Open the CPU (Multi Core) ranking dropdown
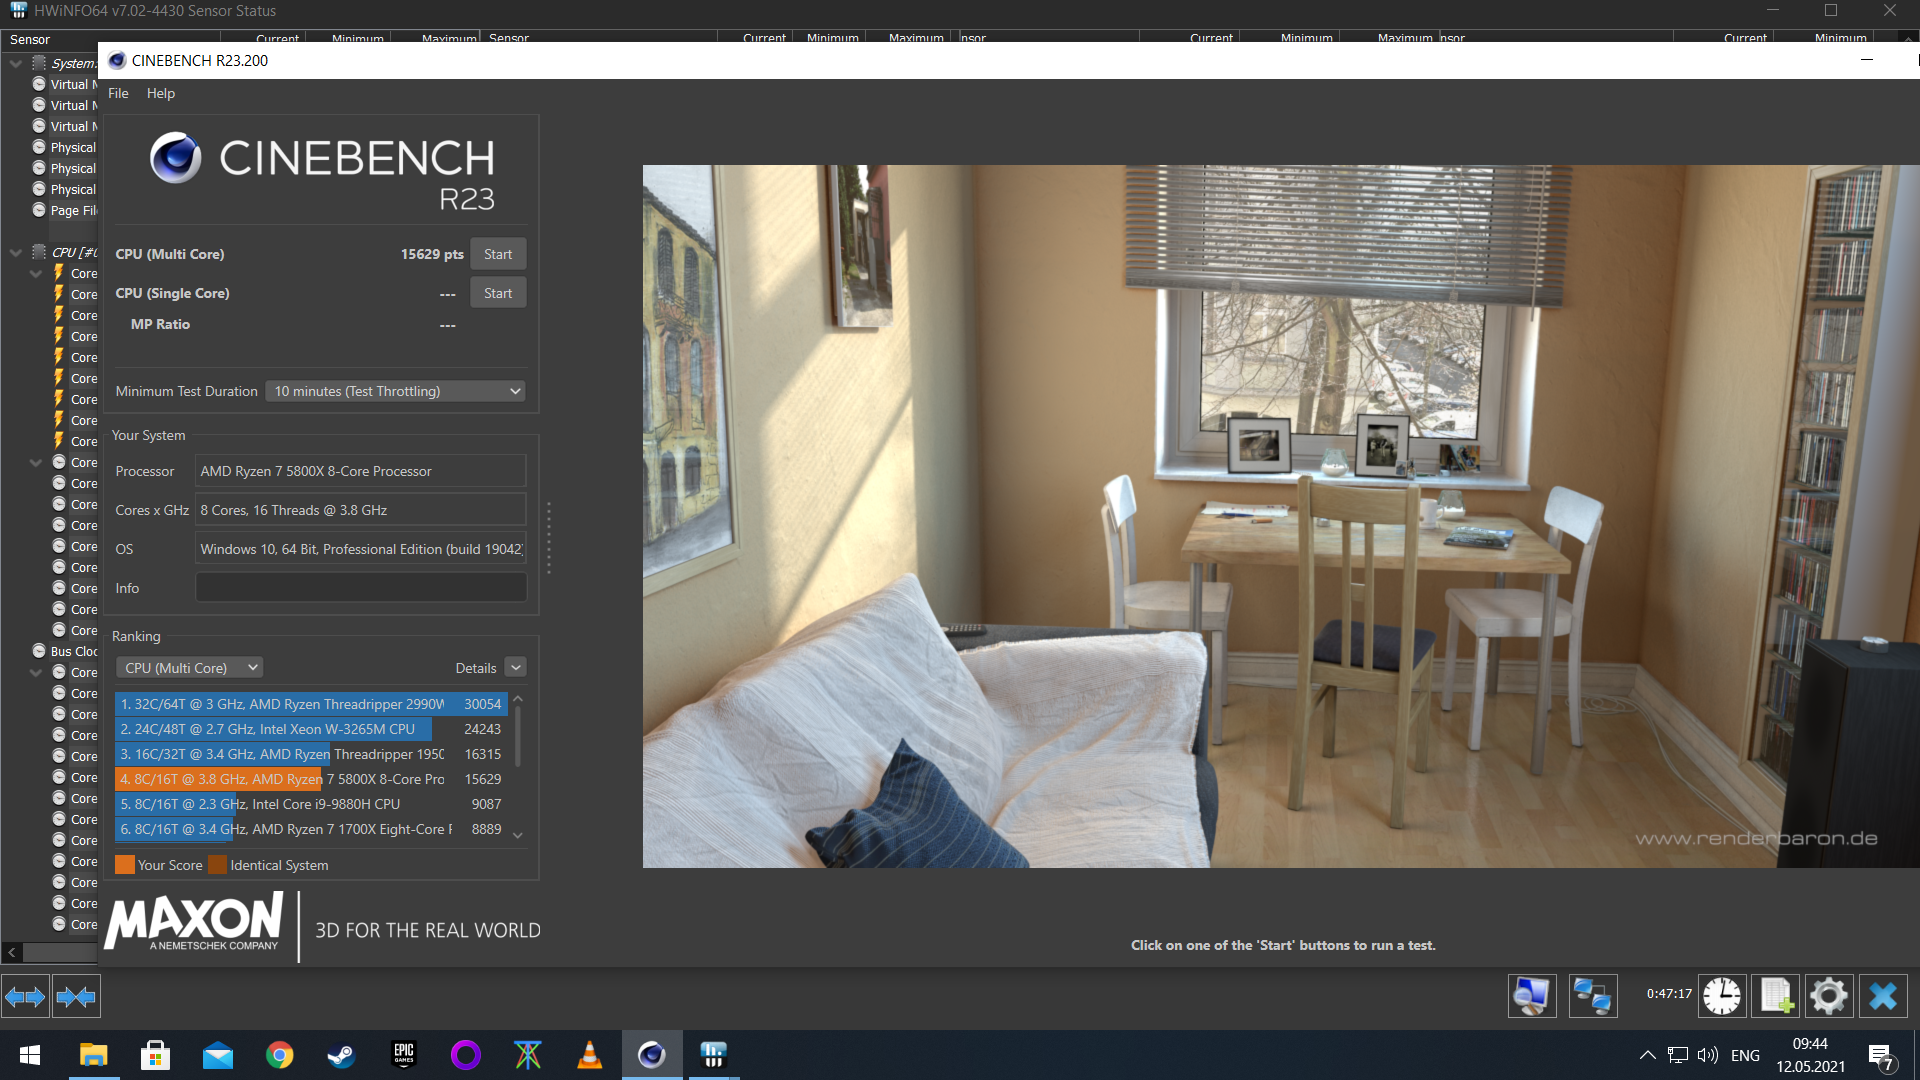Image resolution: width=1920 pixels, height=1080 pixels. (x=190, y=668)
